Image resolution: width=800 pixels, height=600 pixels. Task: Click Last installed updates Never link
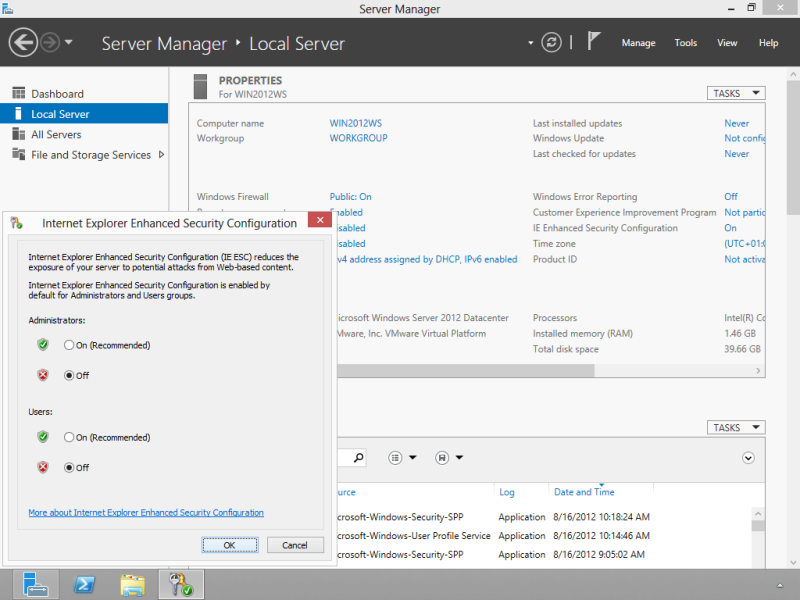(x=736, y=123)
